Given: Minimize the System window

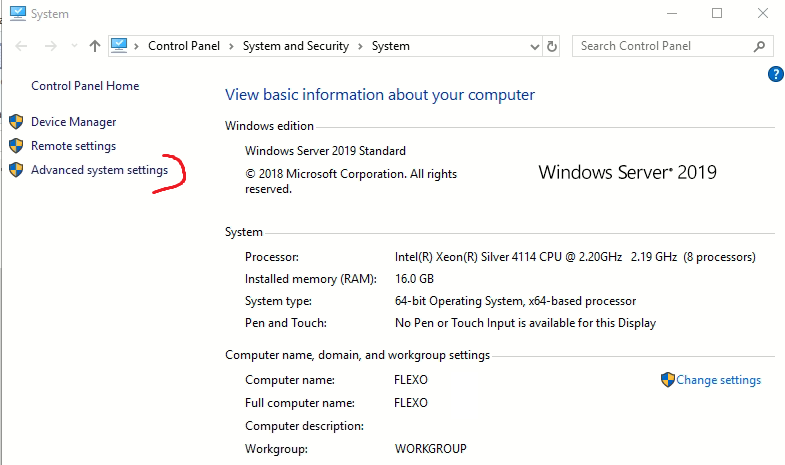Looking at the screenshot, I should 672,14.
